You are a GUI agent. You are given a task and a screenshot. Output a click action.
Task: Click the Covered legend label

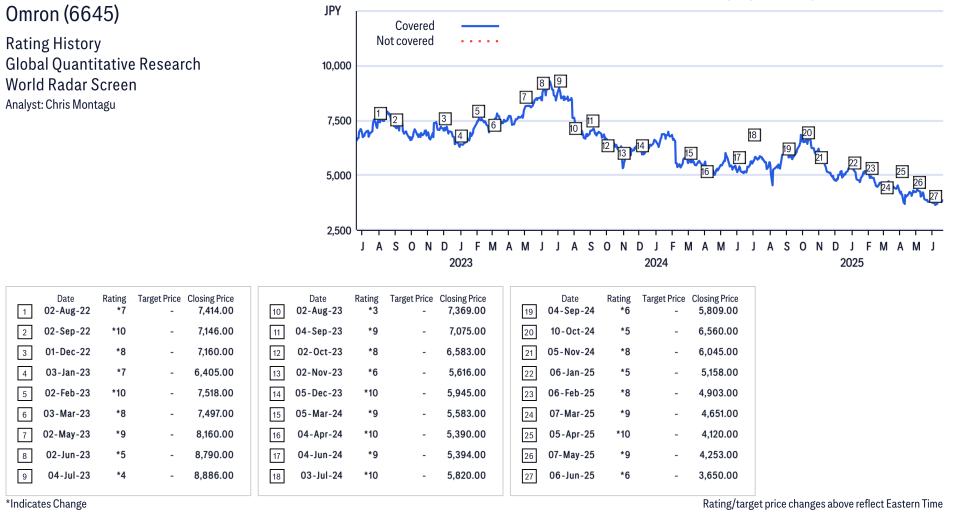click(x=414, y=26)
